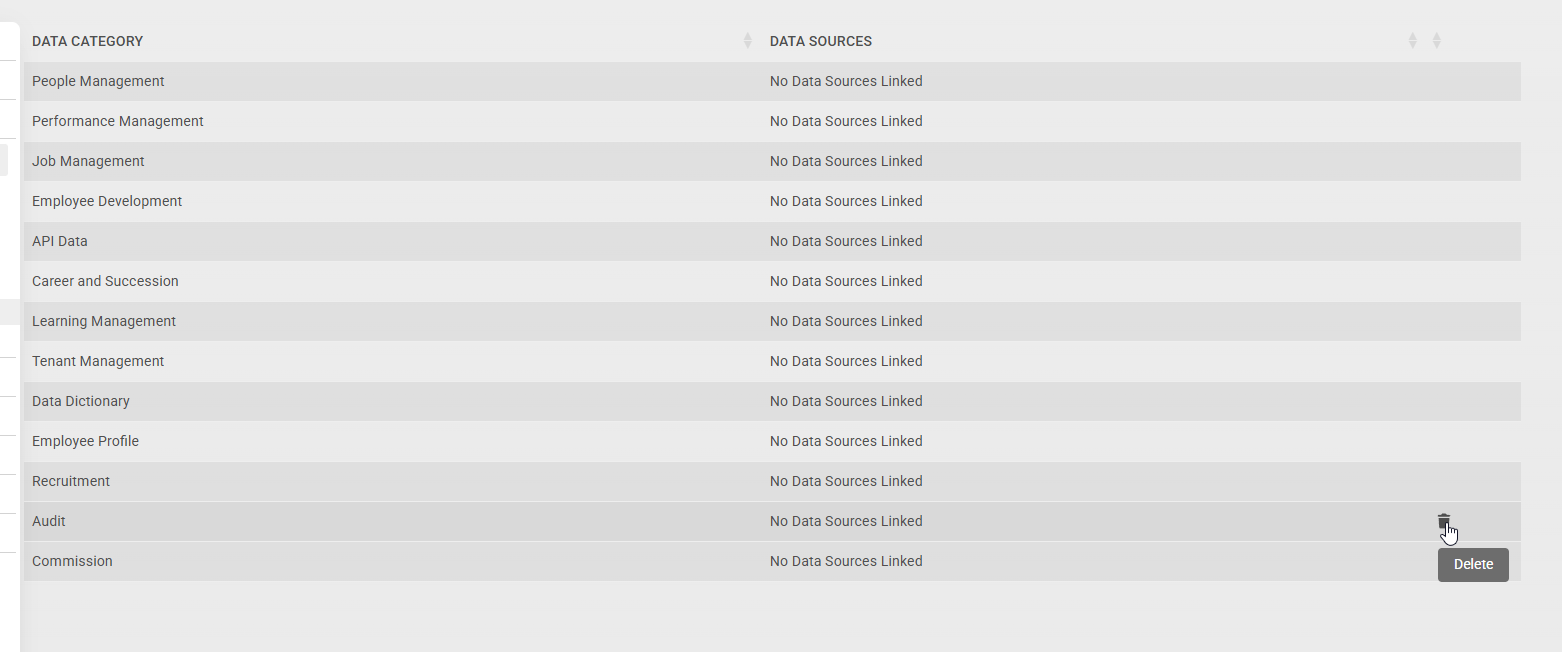This screenshot has height=652, width=1562.
Task: Select the Delete tooltip button
Action: pos(1472,564)
